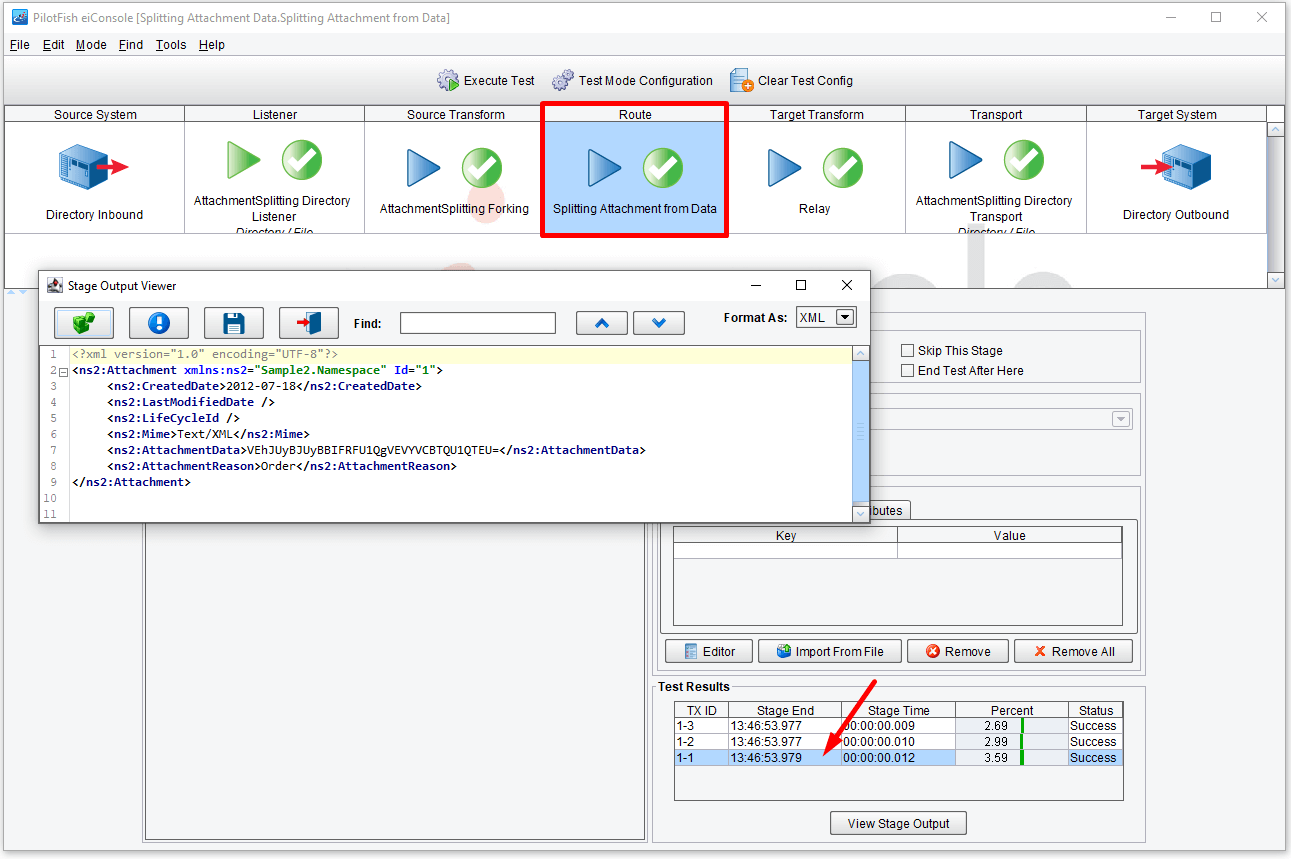Click the Remove All button
This screenshot has width=1291, height=859.
tap(1074, 652)
